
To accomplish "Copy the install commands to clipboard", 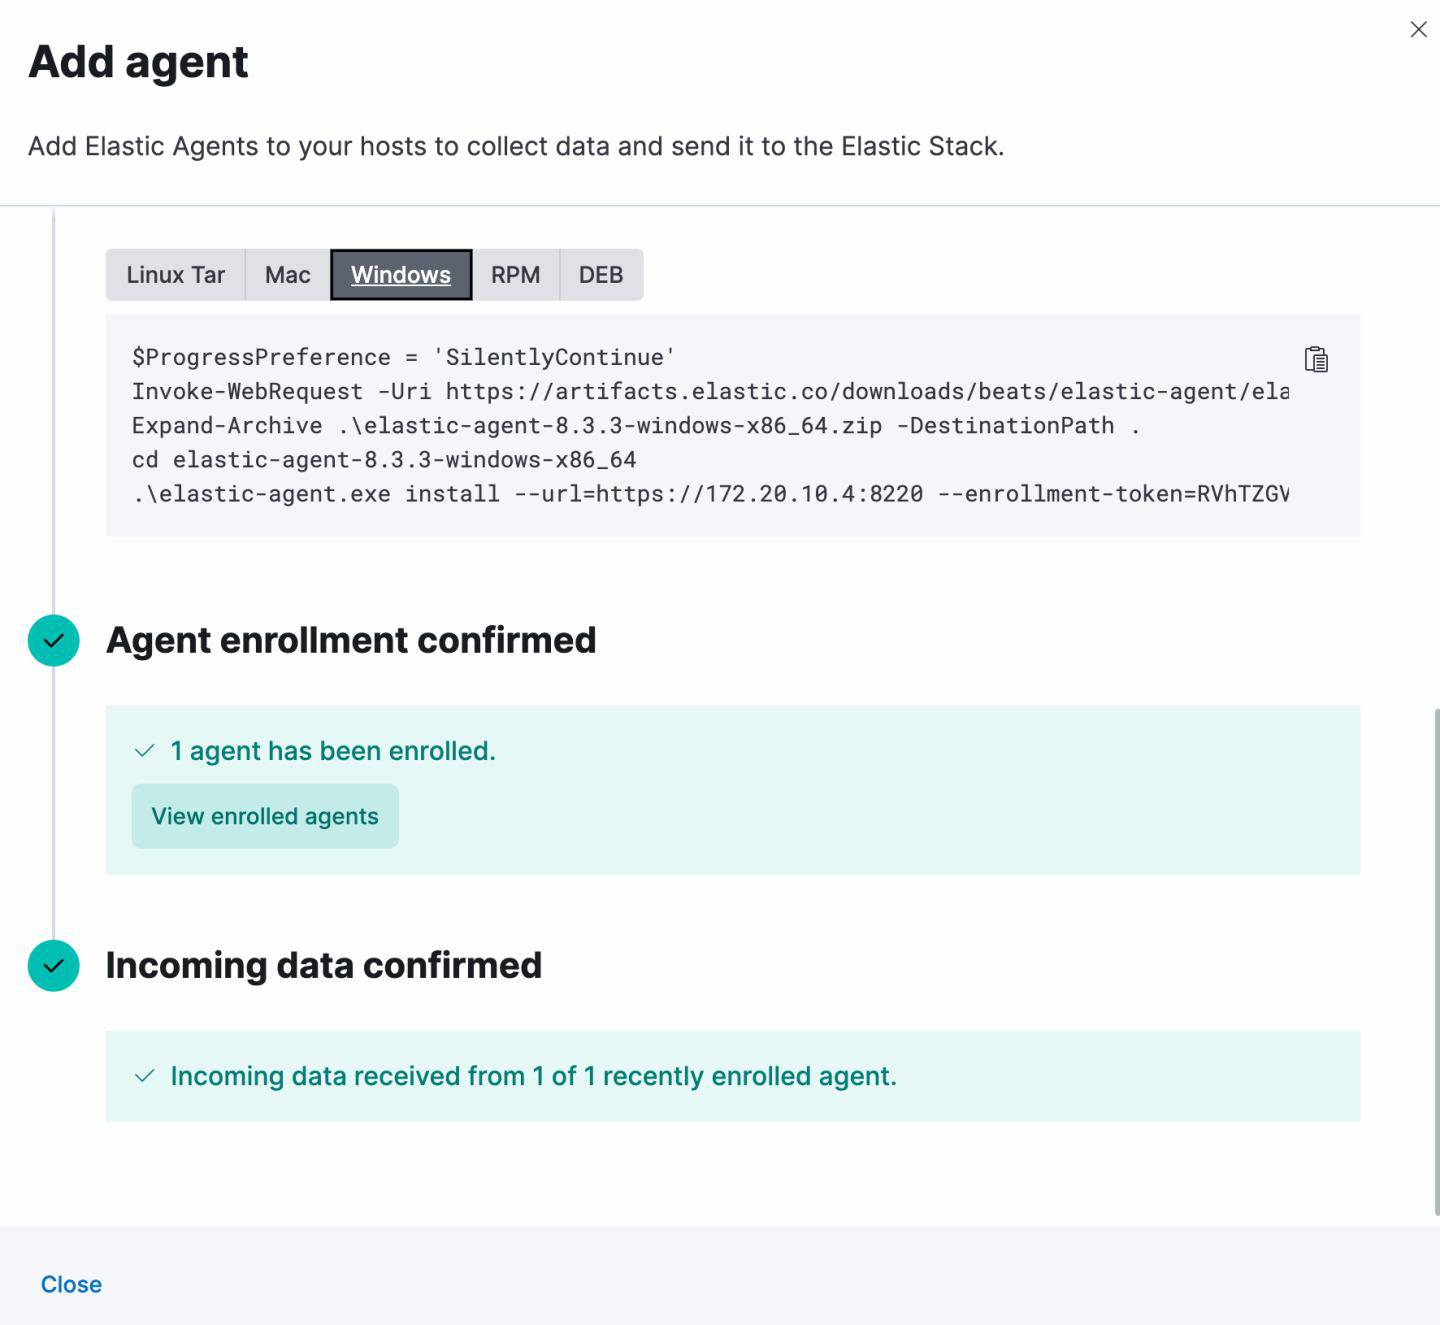I will 1316,359.
